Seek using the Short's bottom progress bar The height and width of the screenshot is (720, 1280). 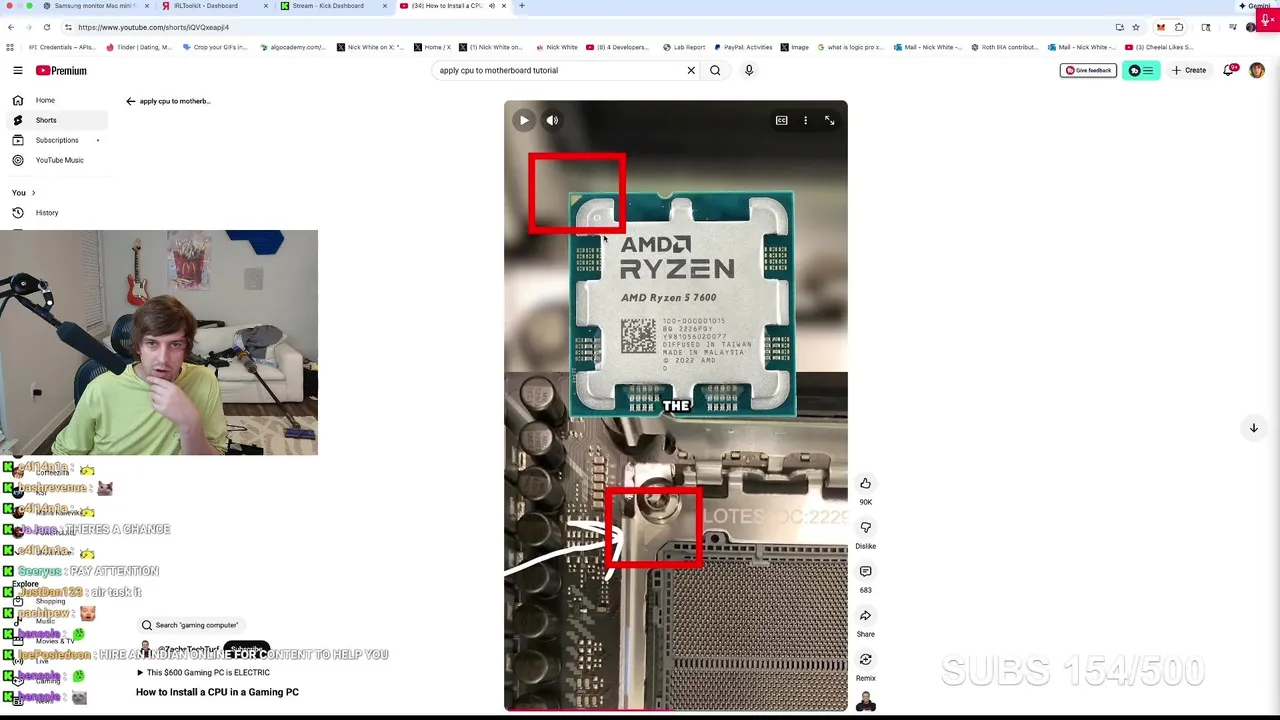click(x=676, y=709)
